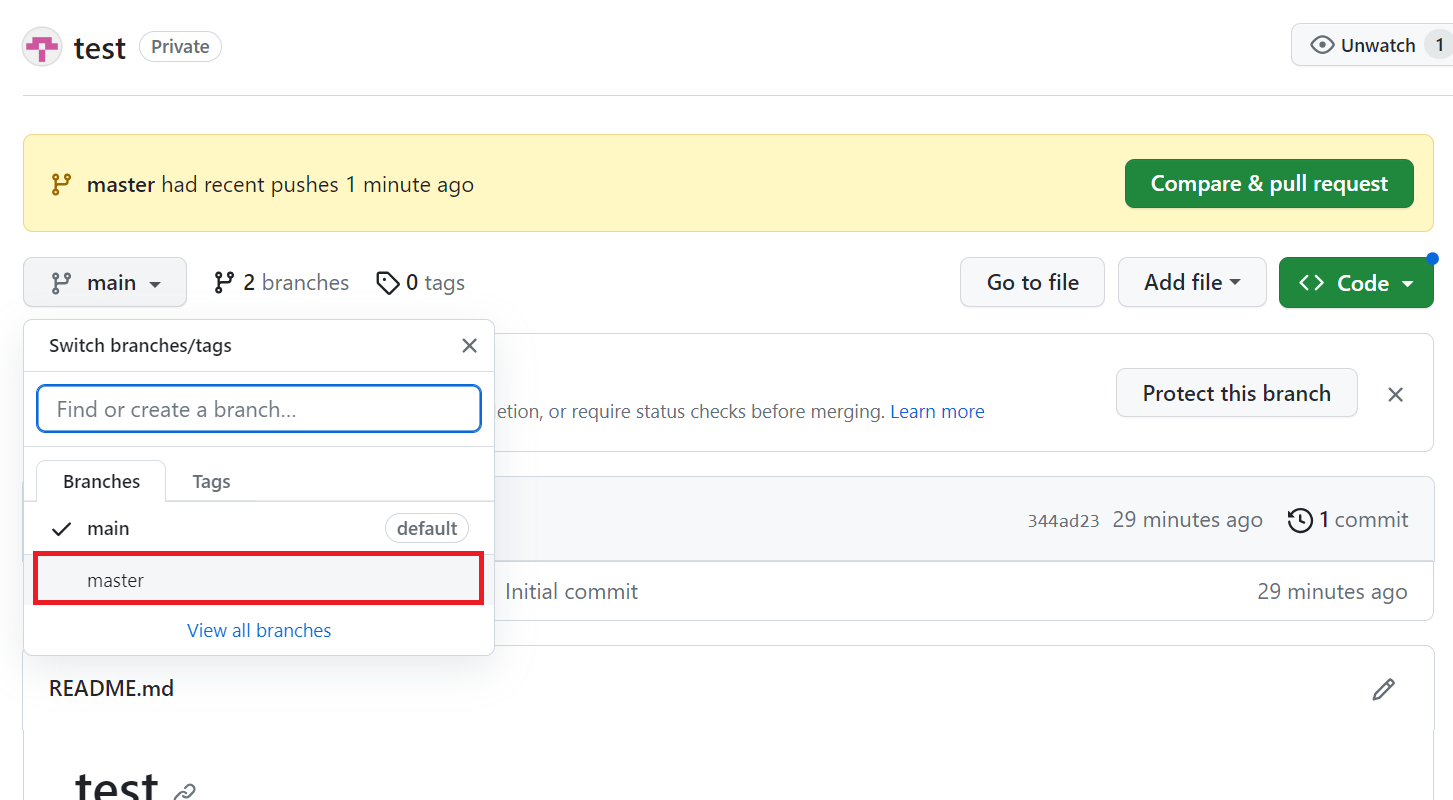
Task: Open the 0 tags link
Action: point(420,283)
